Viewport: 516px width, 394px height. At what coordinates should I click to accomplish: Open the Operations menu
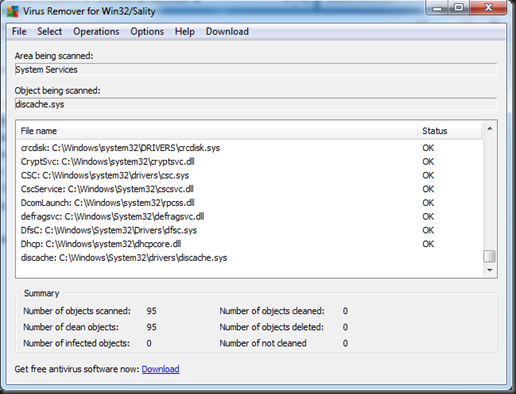point(96,31)
